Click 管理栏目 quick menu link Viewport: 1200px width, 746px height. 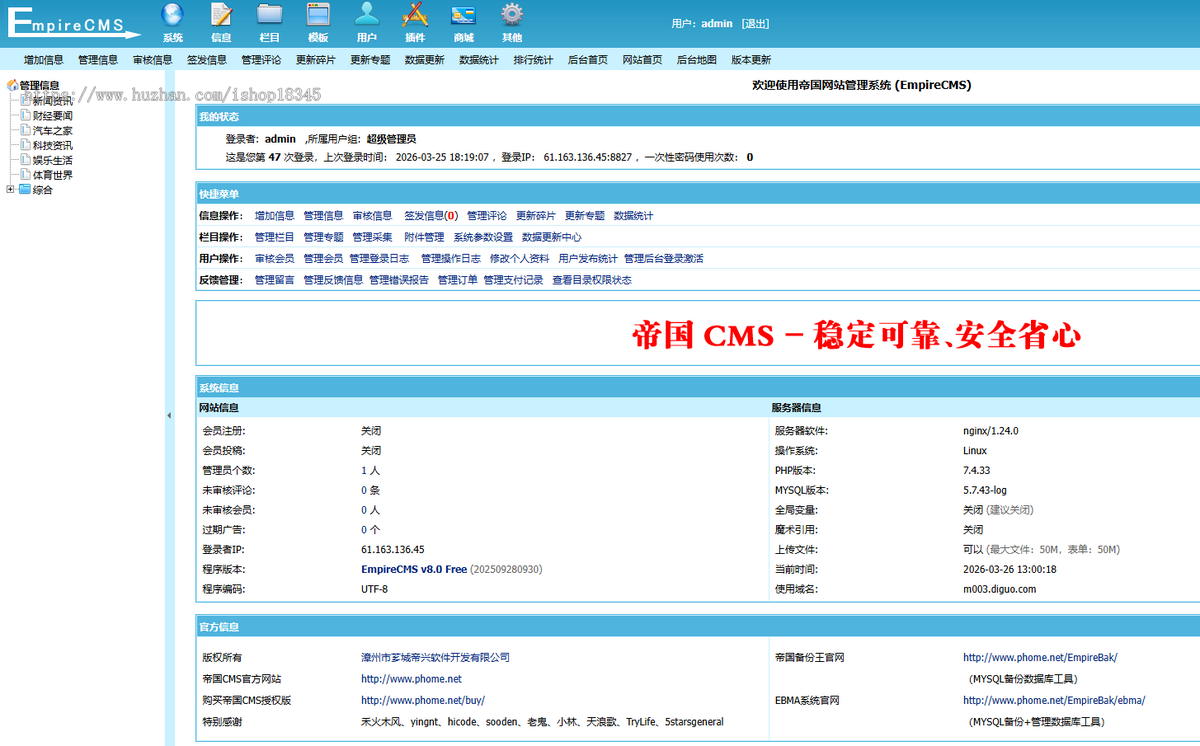pos(275,237)
